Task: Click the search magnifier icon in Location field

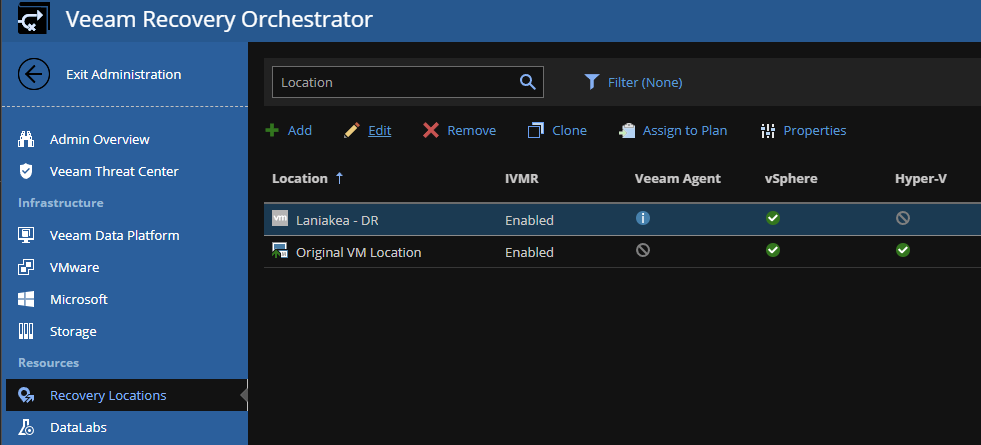Action: (527, 82)
